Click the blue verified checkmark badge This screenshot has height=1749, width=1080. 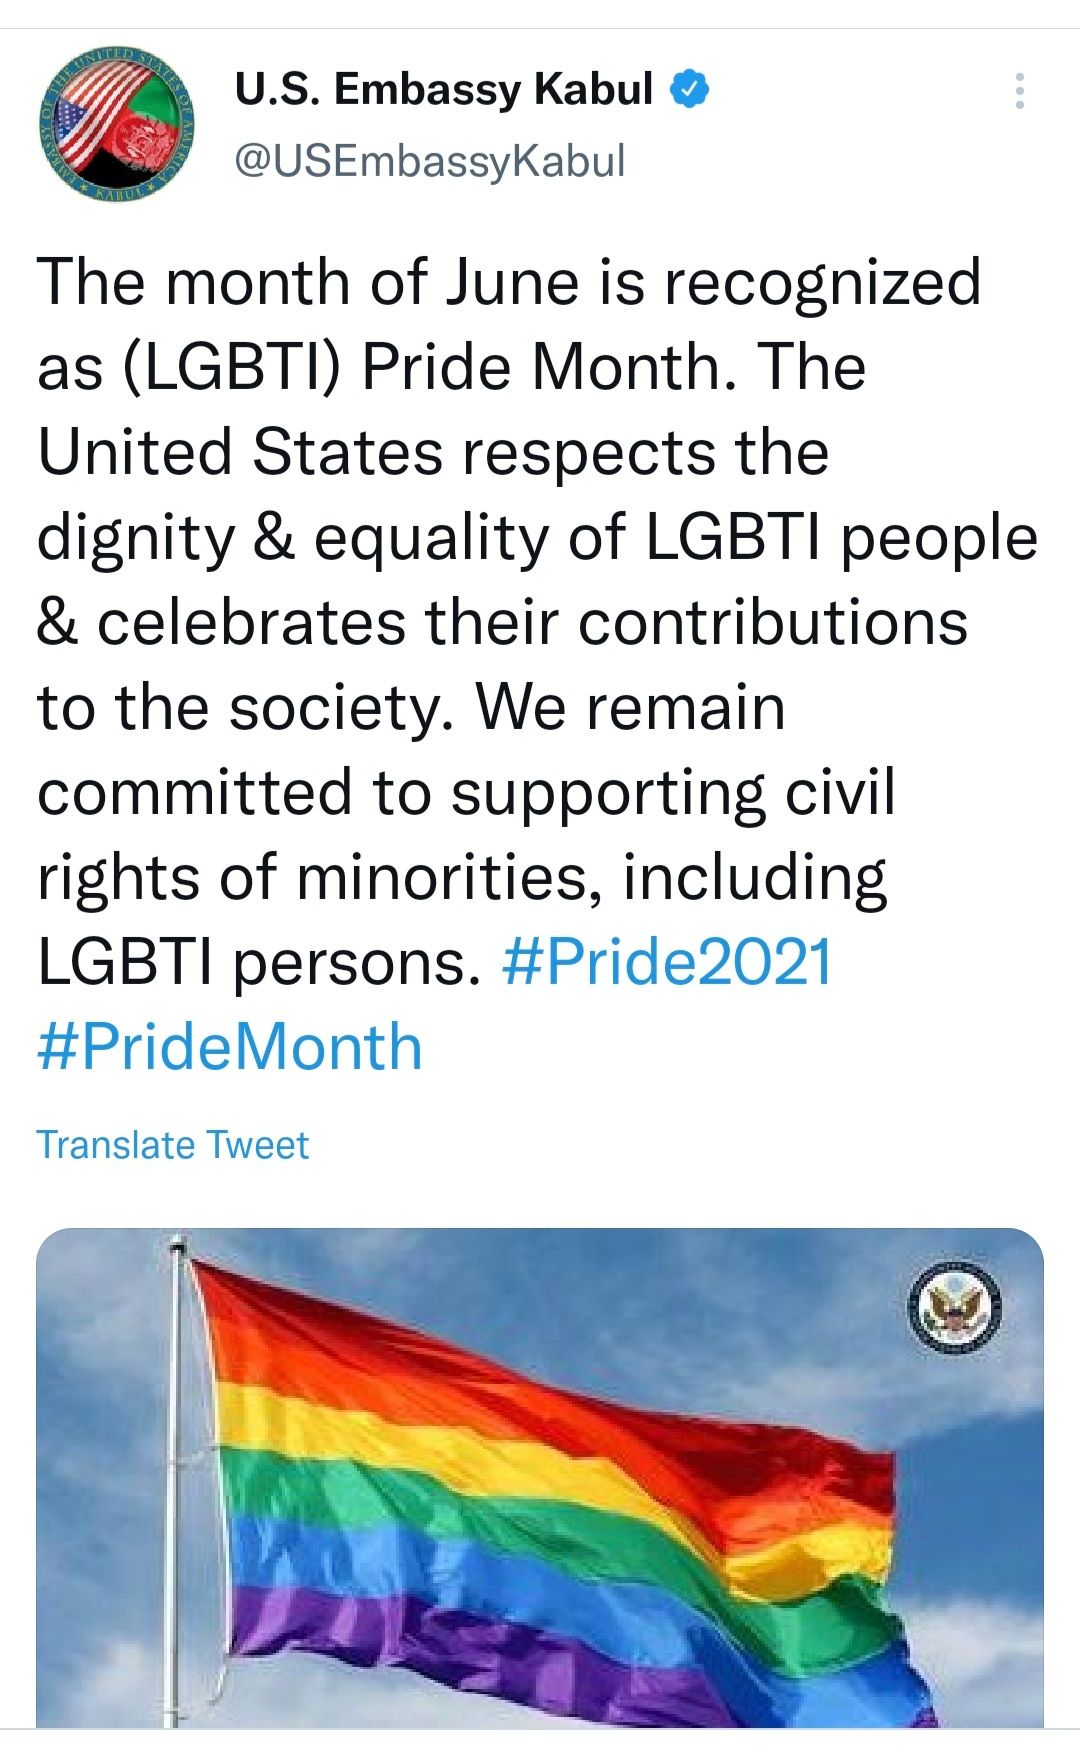click(688, 89)
